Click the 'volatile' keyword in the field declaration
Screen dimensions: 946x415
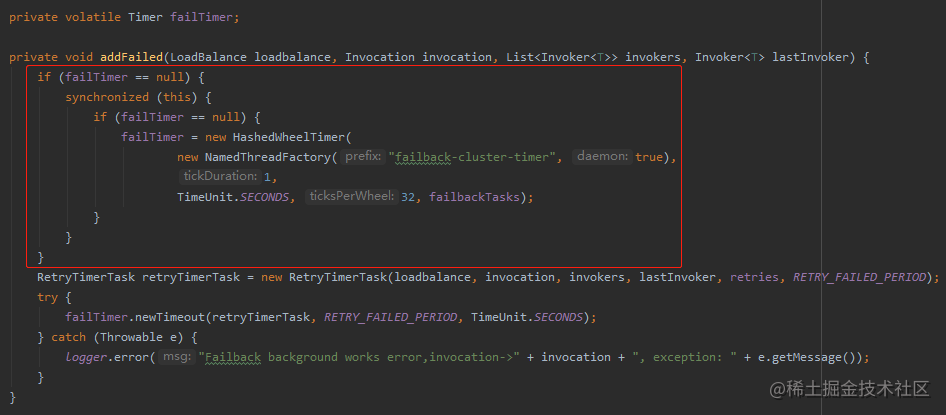click(x=93, y=17)
